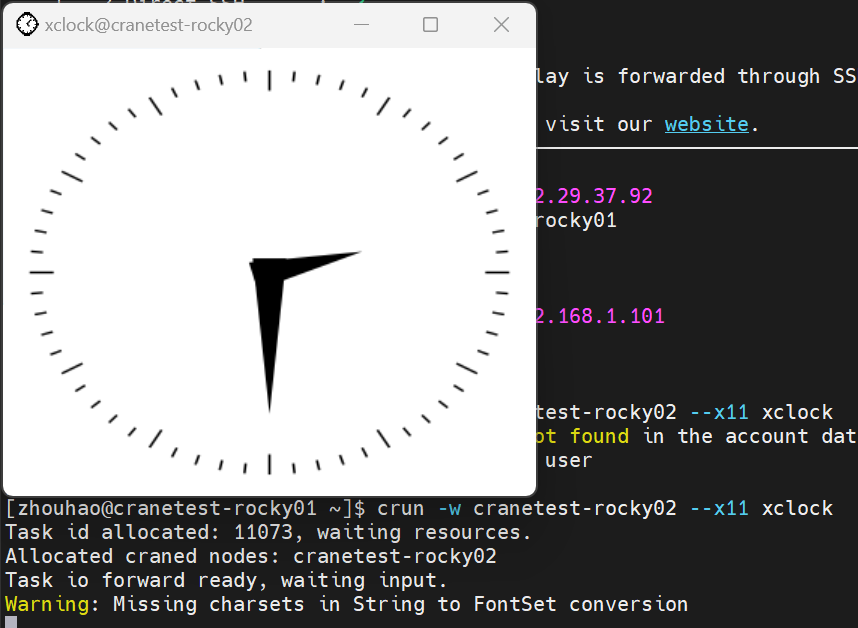Click the xclock app icon in title bar
The height and width of the screenshot is (628, 858).
tap(28, 25)
